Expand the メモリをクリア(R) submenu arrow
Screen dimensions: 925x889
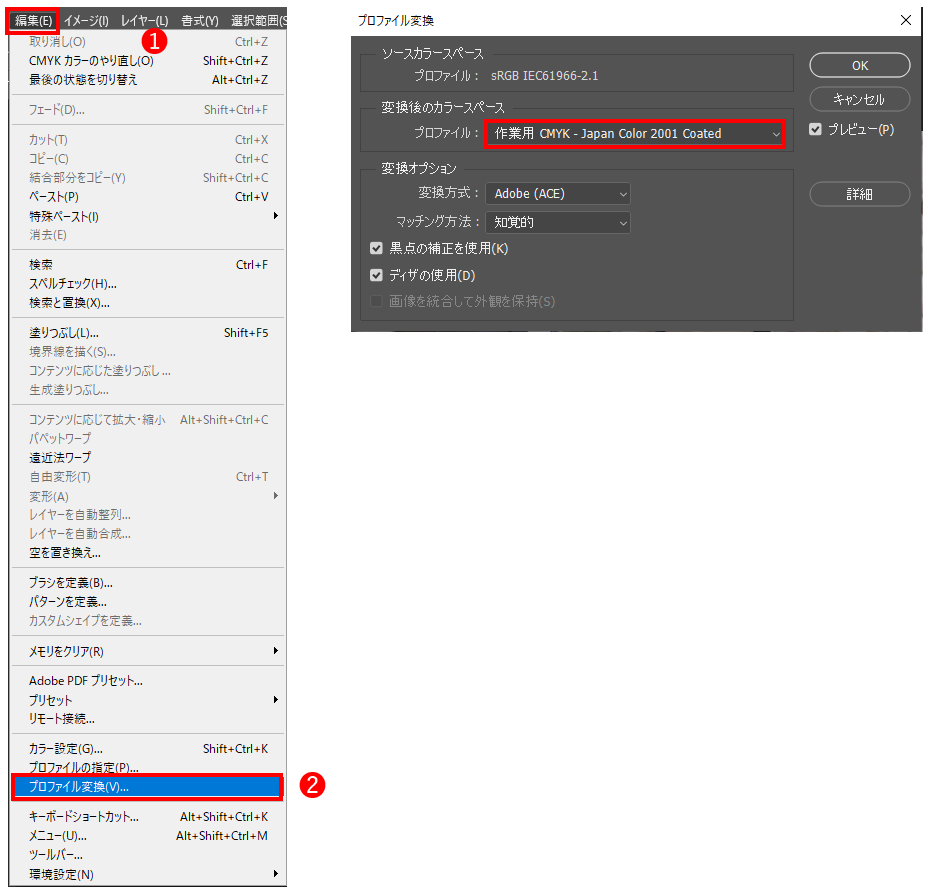275,651
